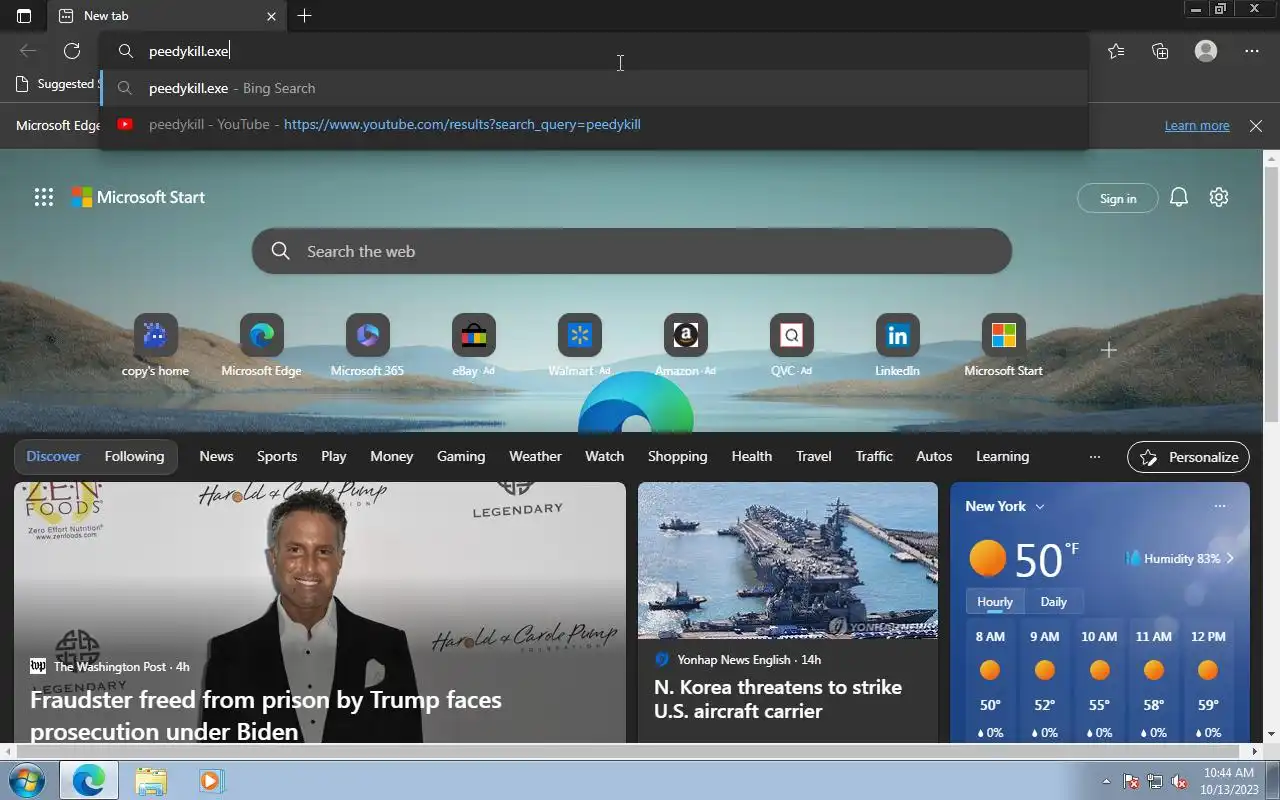Screen dimensions: 1280x800
Task: Select the Daily forecast tab
Action: pos(1053,601)
